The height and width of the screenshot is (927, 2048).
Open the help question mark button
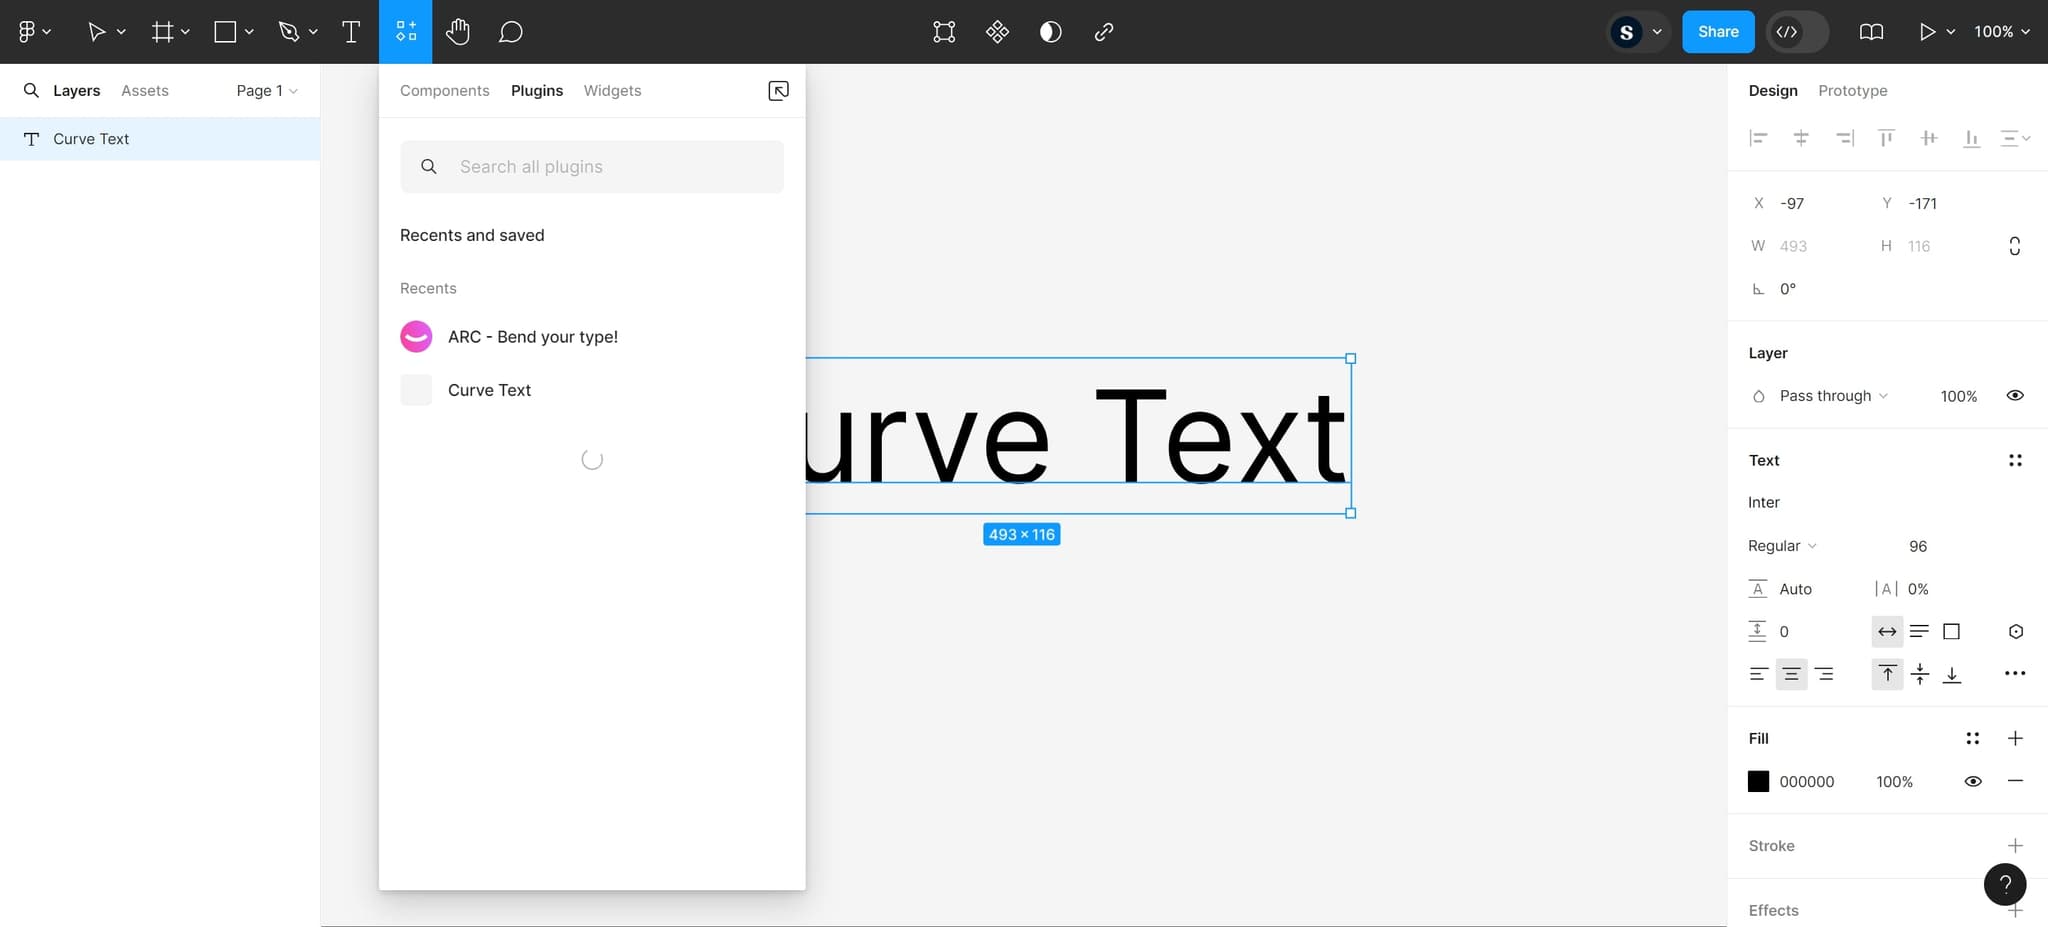coord(2004,884)
